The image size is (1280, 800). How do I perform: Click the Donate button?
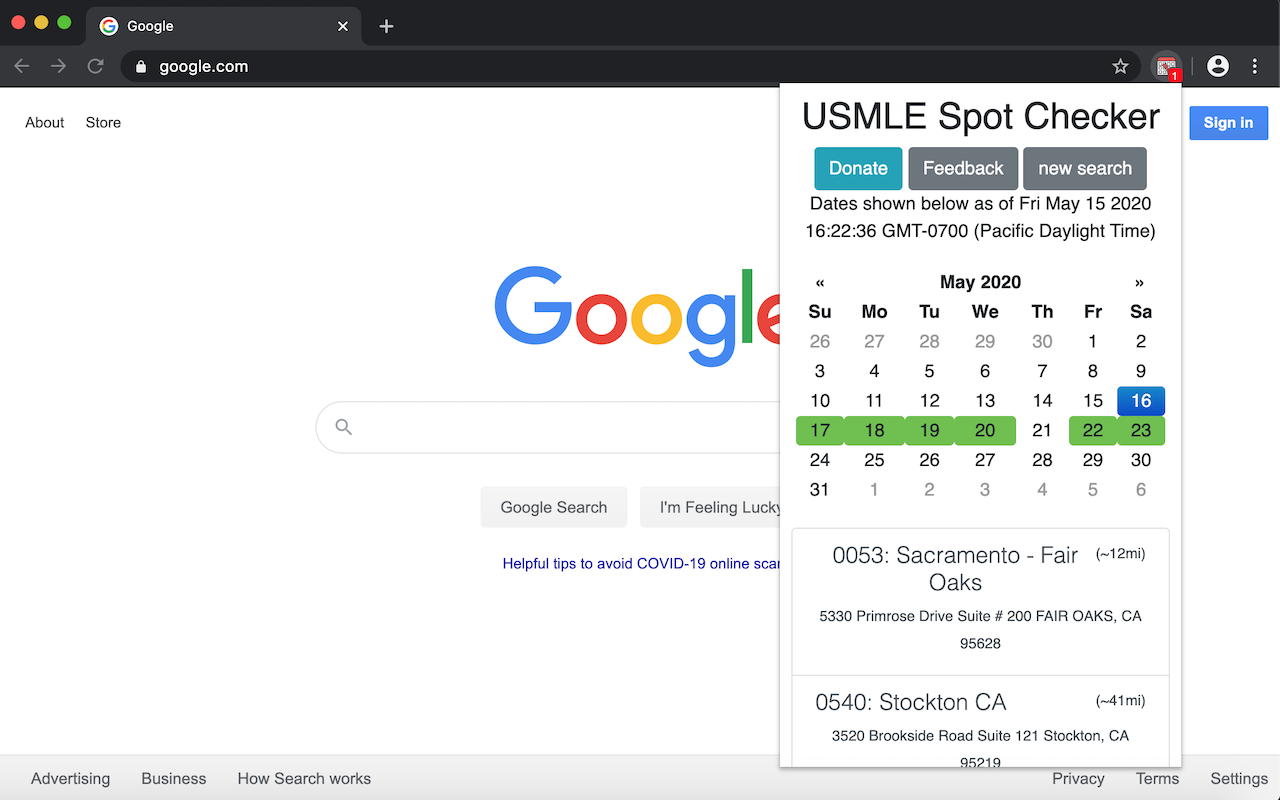858,169
